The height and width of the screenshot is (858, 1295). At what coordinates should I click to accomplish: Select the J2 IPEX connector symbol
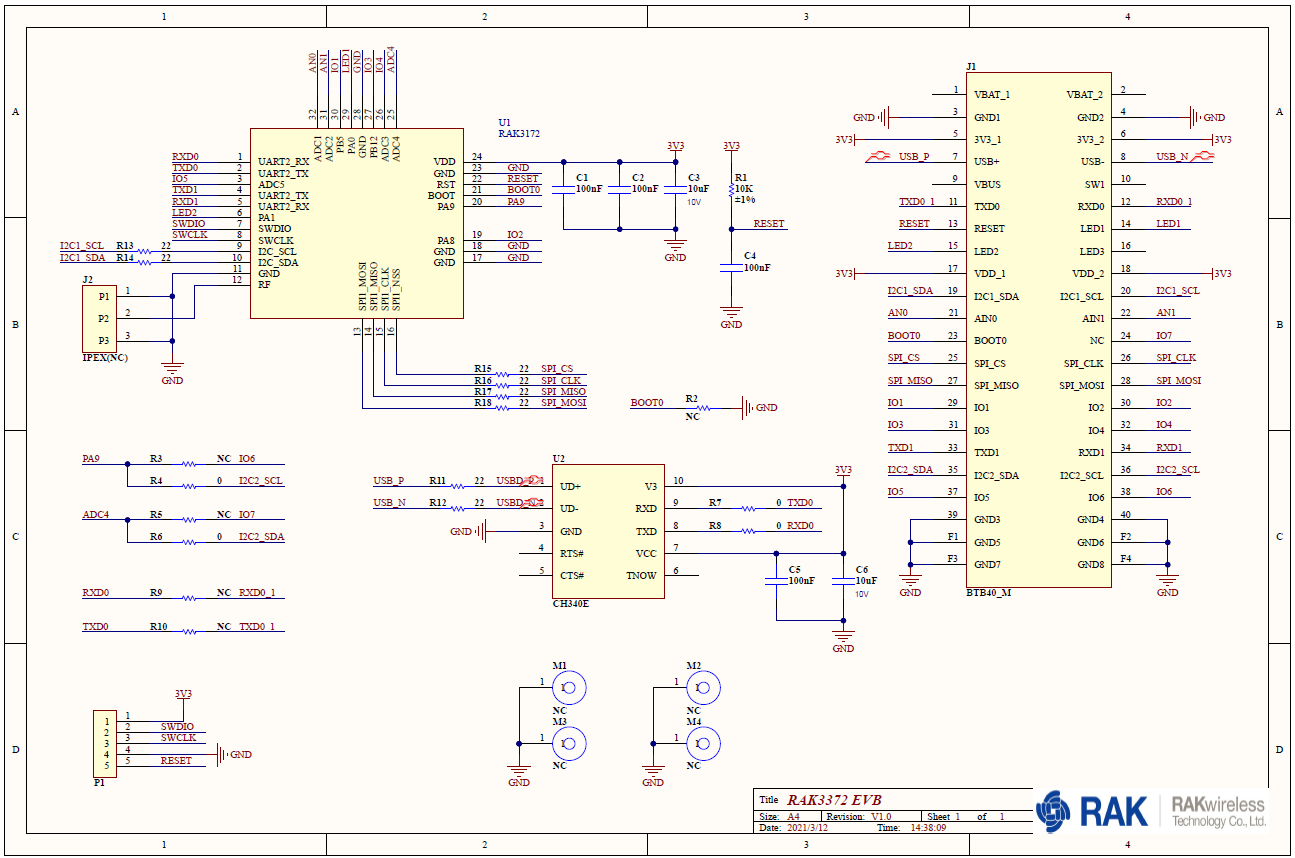tap(99, 319)
